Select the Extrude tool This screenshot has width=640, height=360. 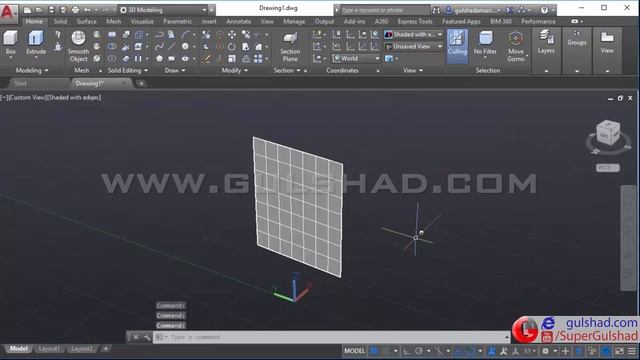tap(36, 44)
